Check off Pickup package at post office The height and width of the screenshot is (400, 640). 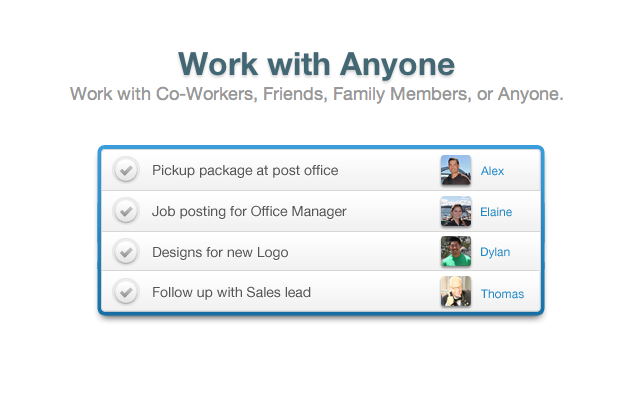125,171
